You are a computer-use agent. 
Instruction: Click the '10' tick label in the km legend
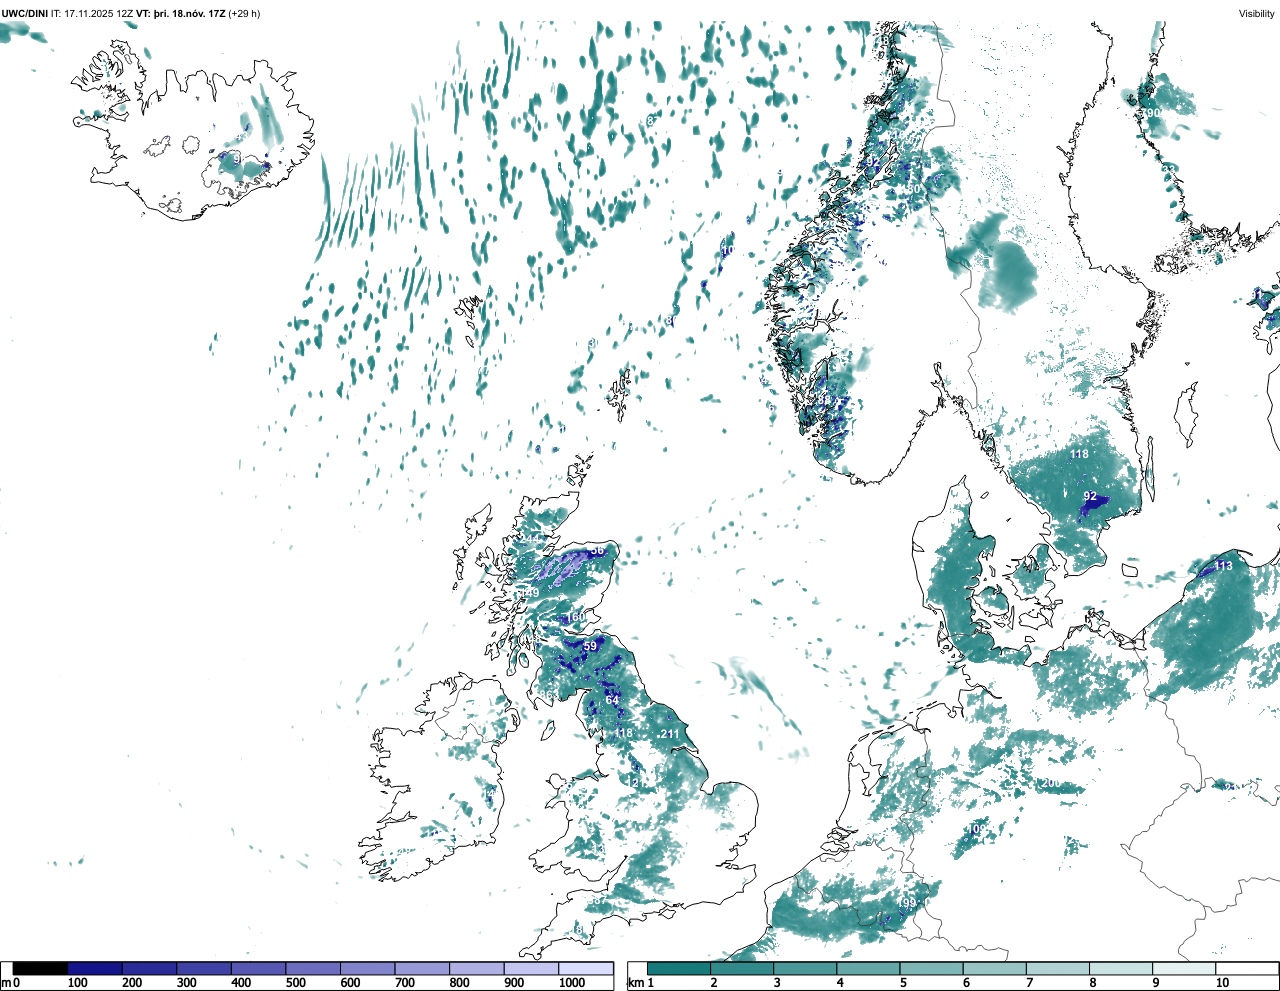pos(1222,983)
